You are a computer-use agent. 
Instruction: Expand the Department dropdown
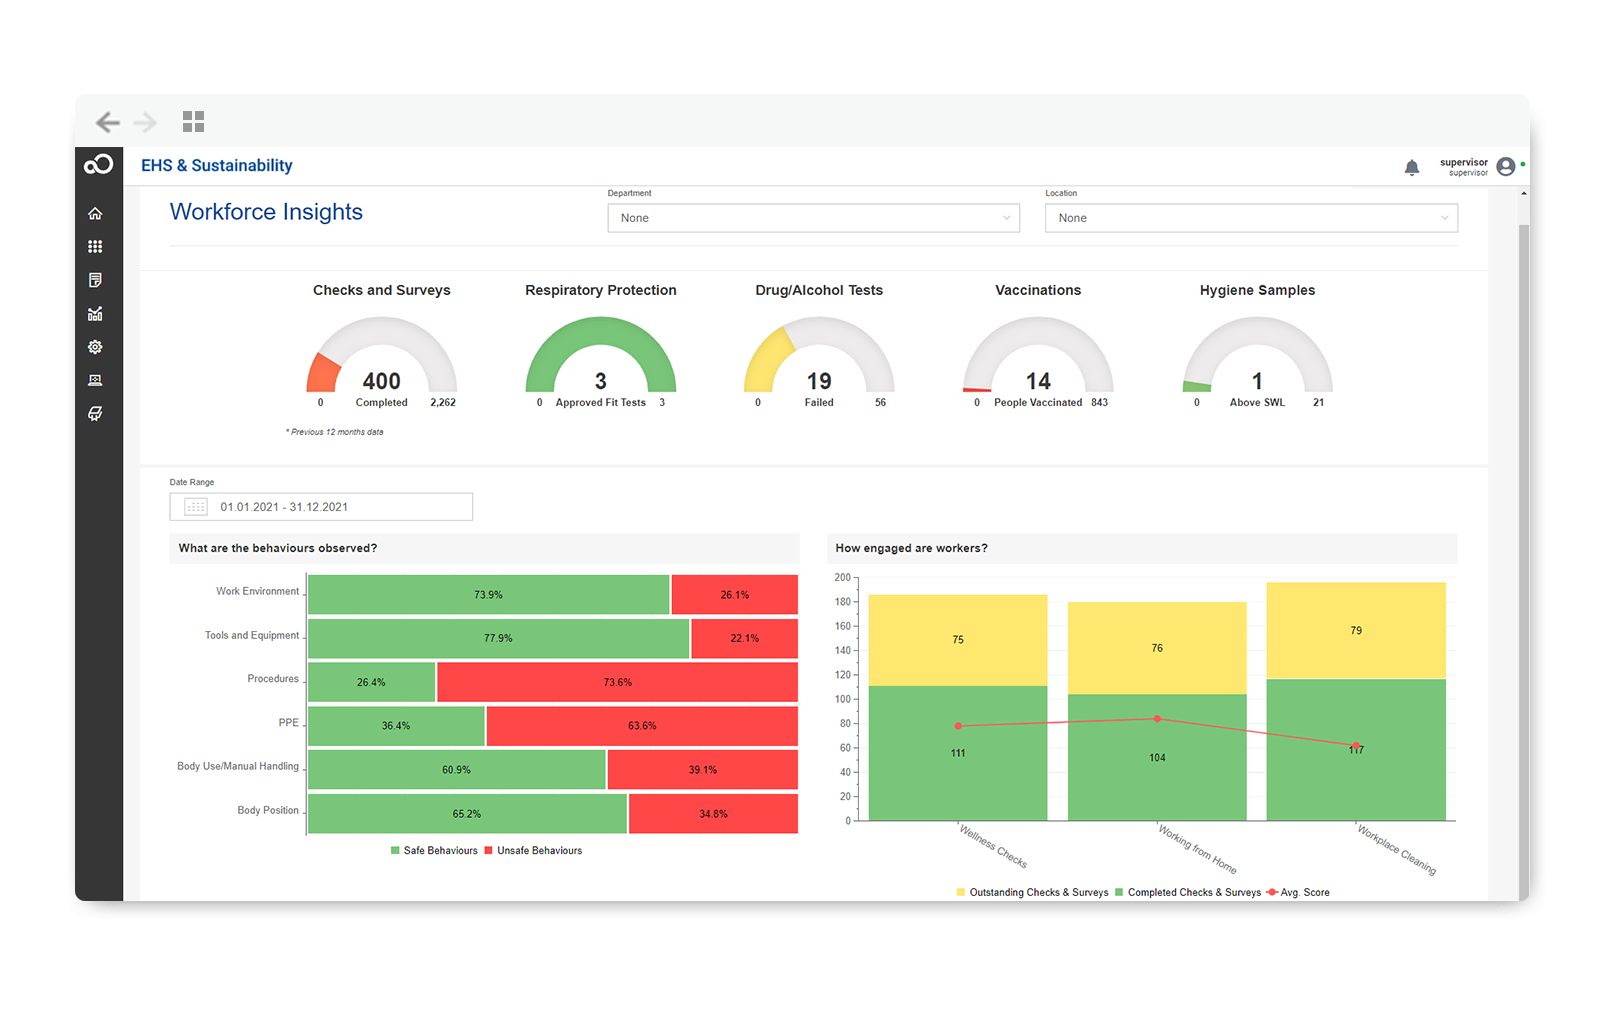[x=813, y=218]
